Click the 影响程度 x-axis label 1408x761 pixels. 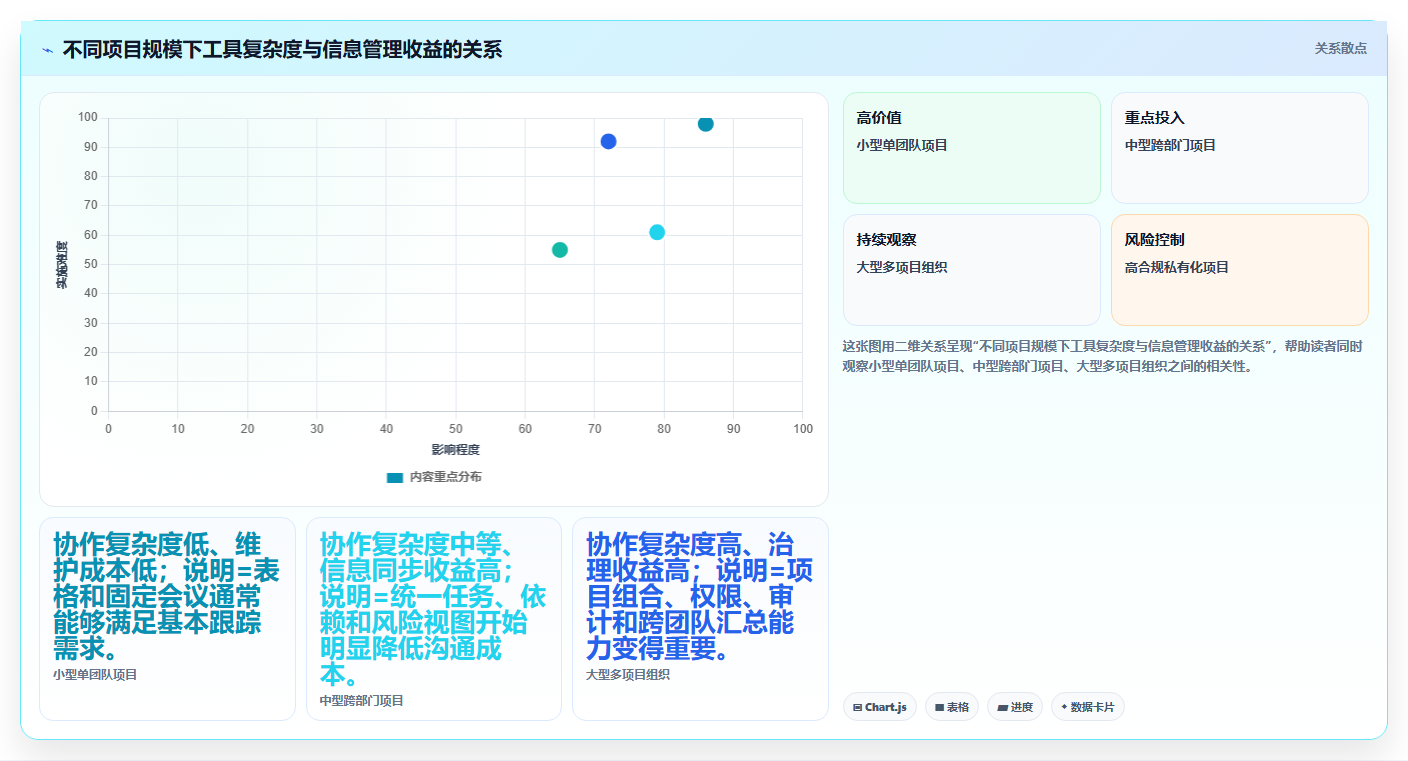(456, 449)
